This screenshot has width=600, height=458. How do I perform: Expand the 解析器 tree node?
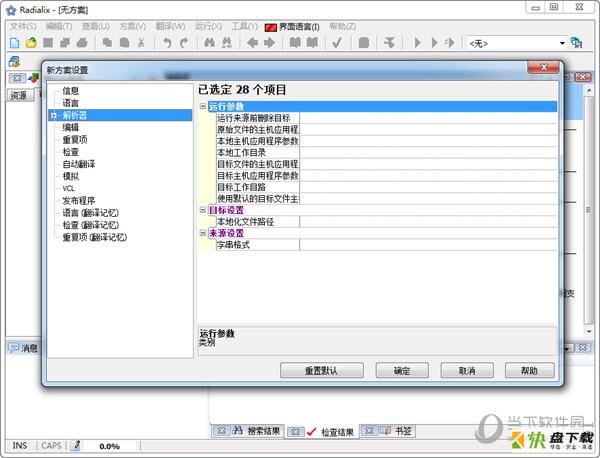coord(54,115)
